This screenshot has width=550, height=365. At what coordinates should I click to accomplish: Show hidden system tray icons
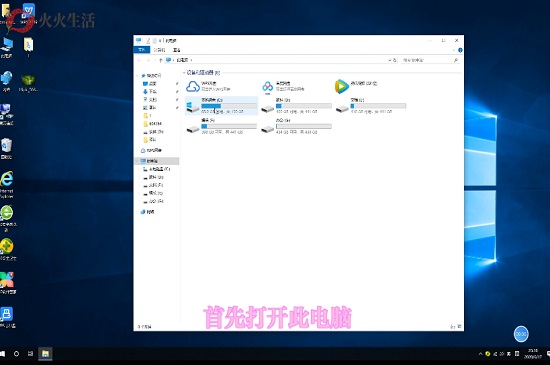(x=480, y=354)
